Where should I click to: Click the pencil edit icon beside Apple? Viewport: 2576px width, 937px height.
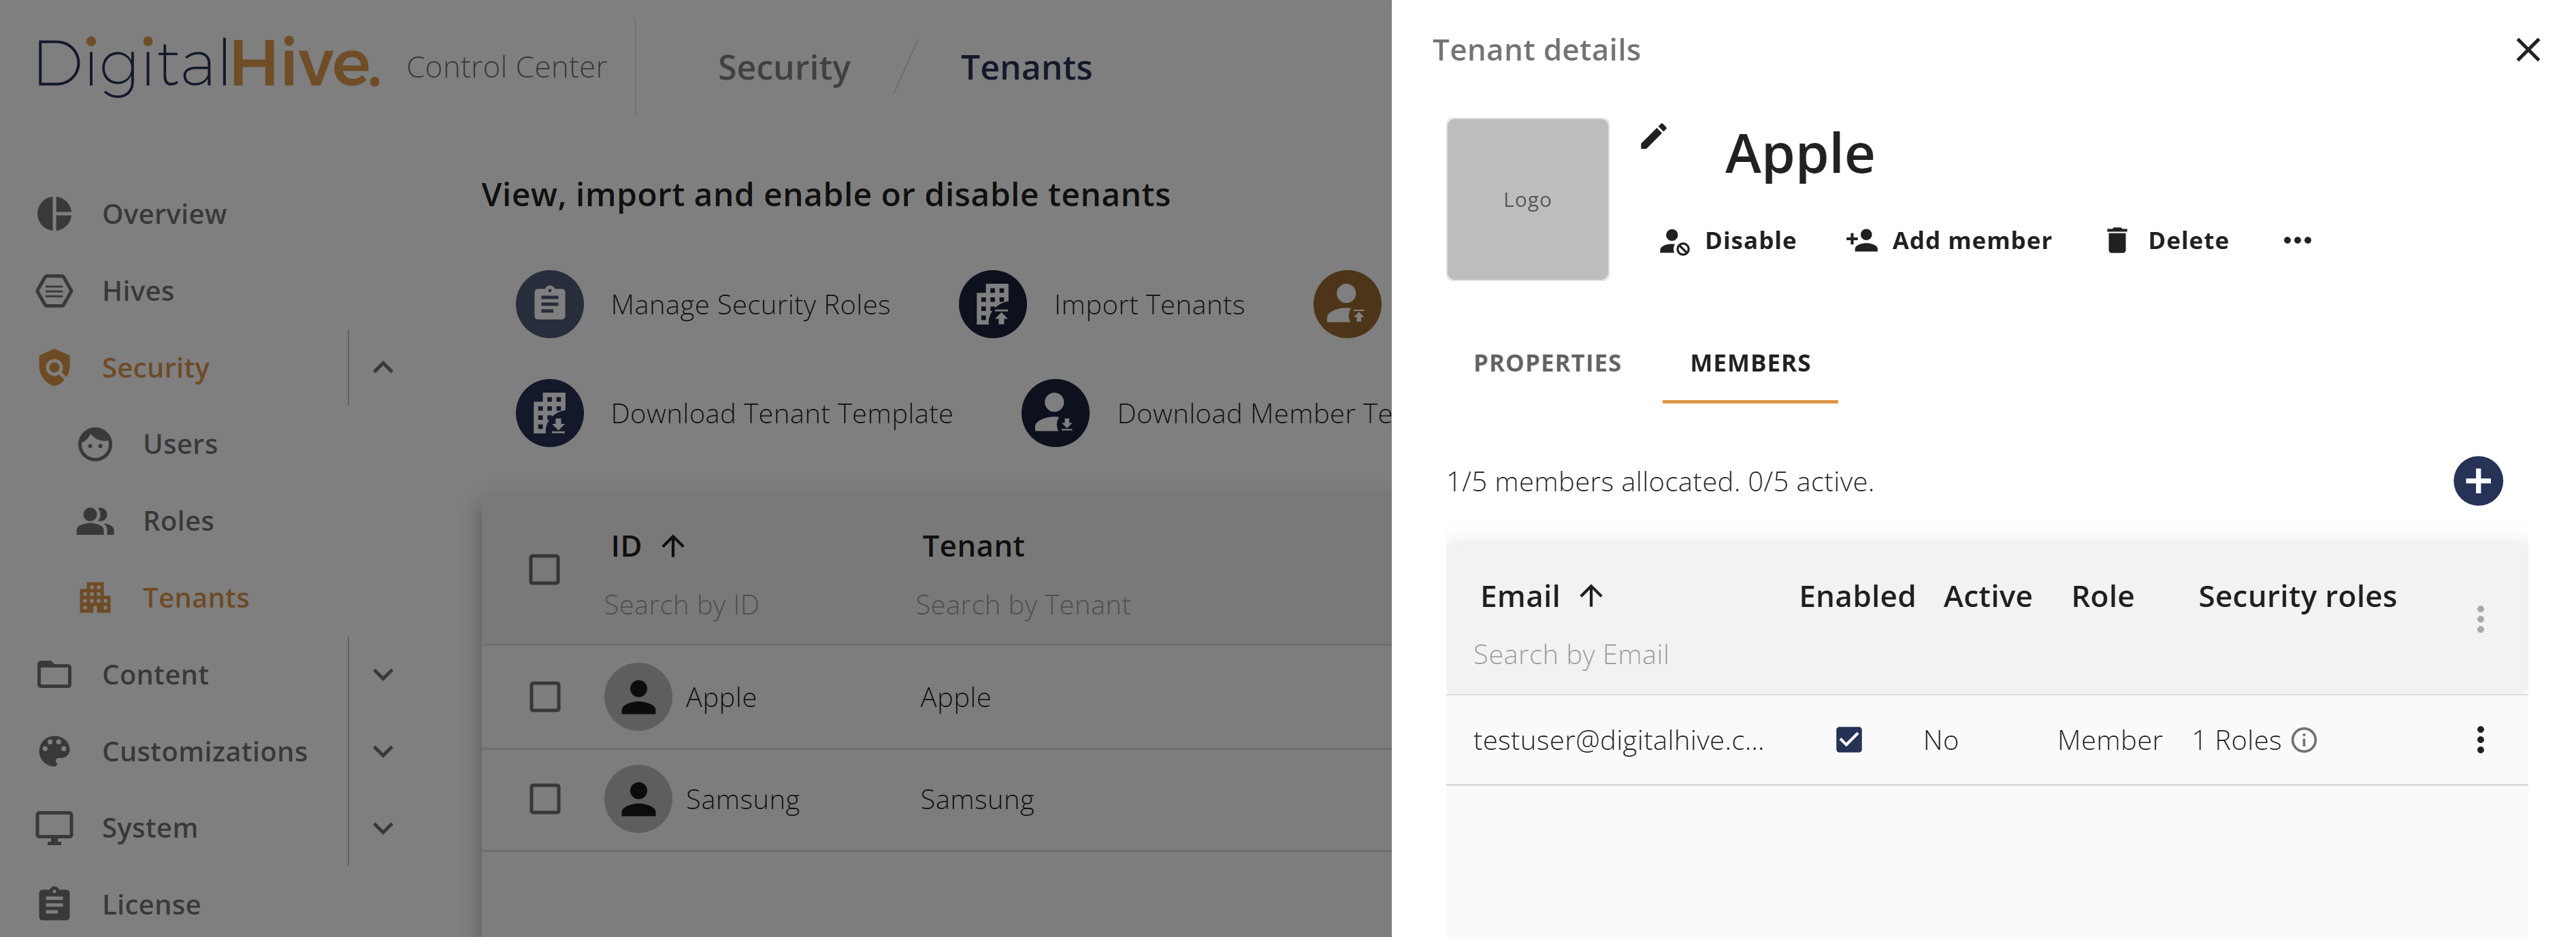1654,136
